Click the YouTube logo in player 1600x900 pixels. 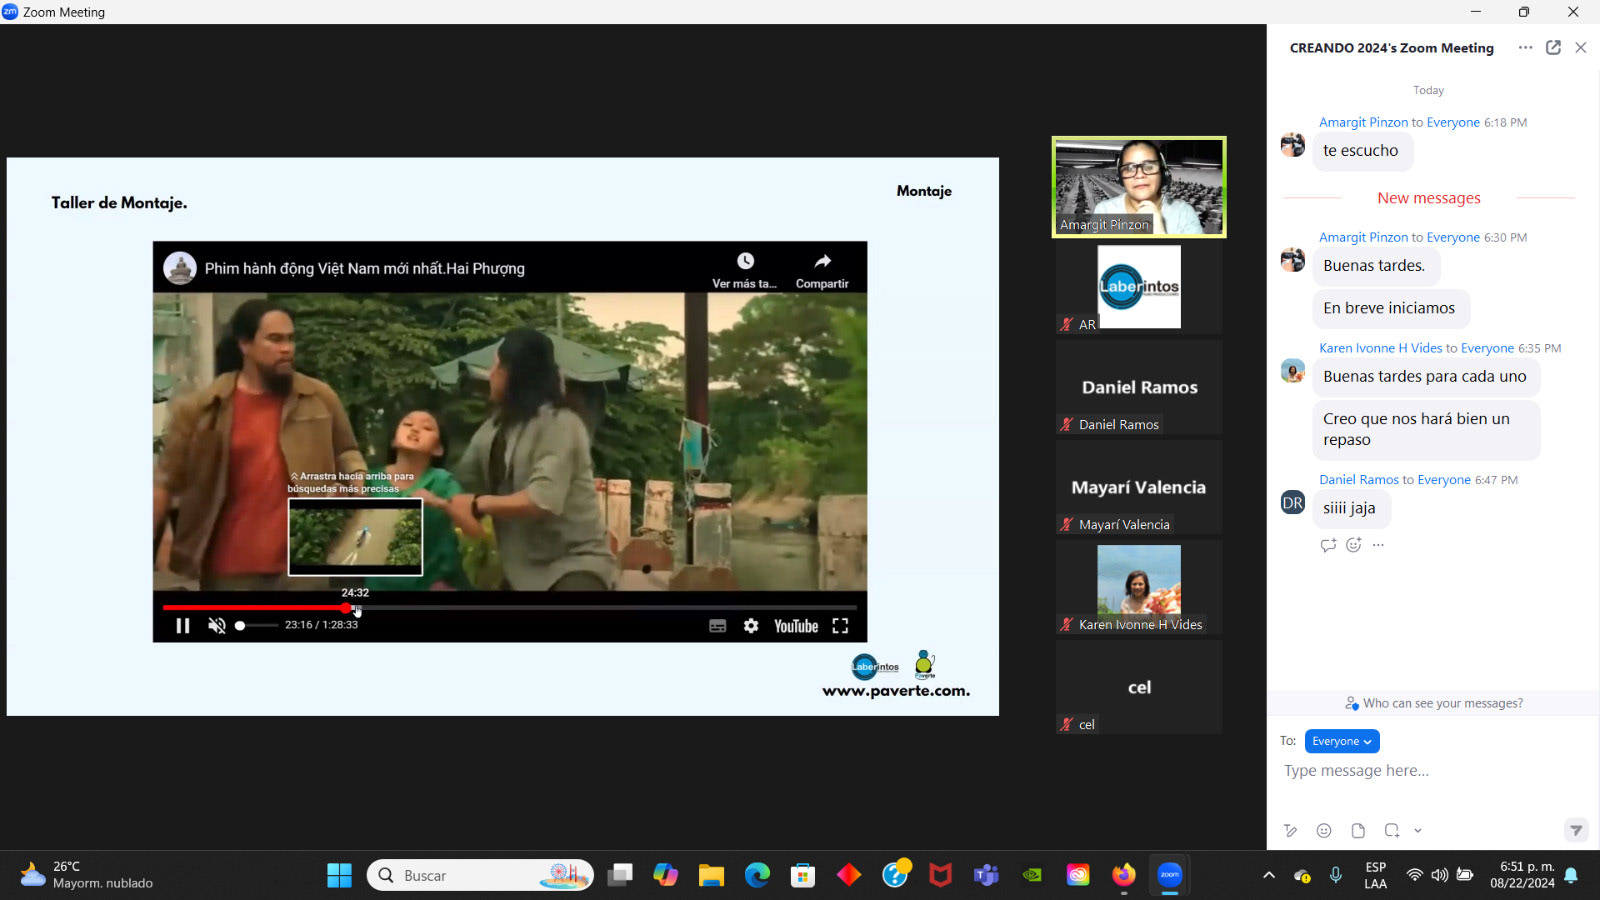coord(796,626)
